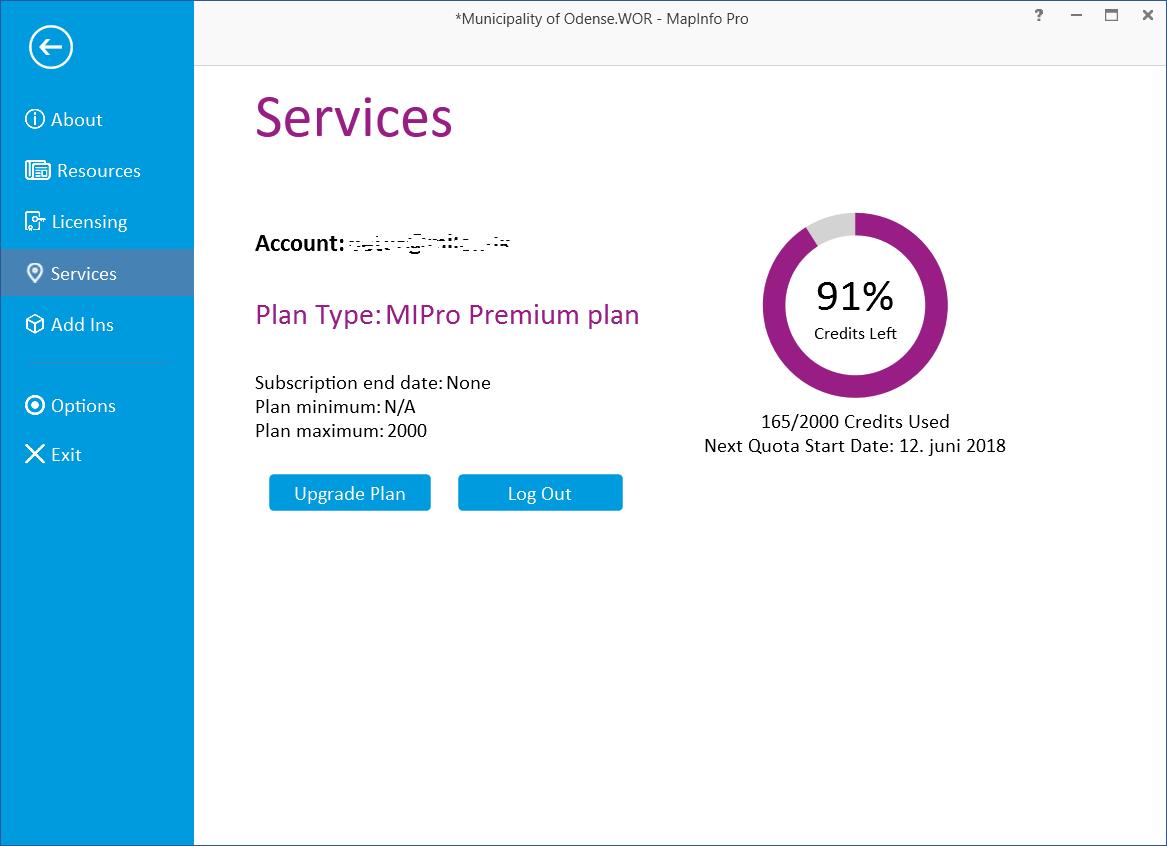The height and width of the screenshot is (846, 1167).
Task: Click the Plan Type MIPro Premium text
Action: click(x=447, y=315)
